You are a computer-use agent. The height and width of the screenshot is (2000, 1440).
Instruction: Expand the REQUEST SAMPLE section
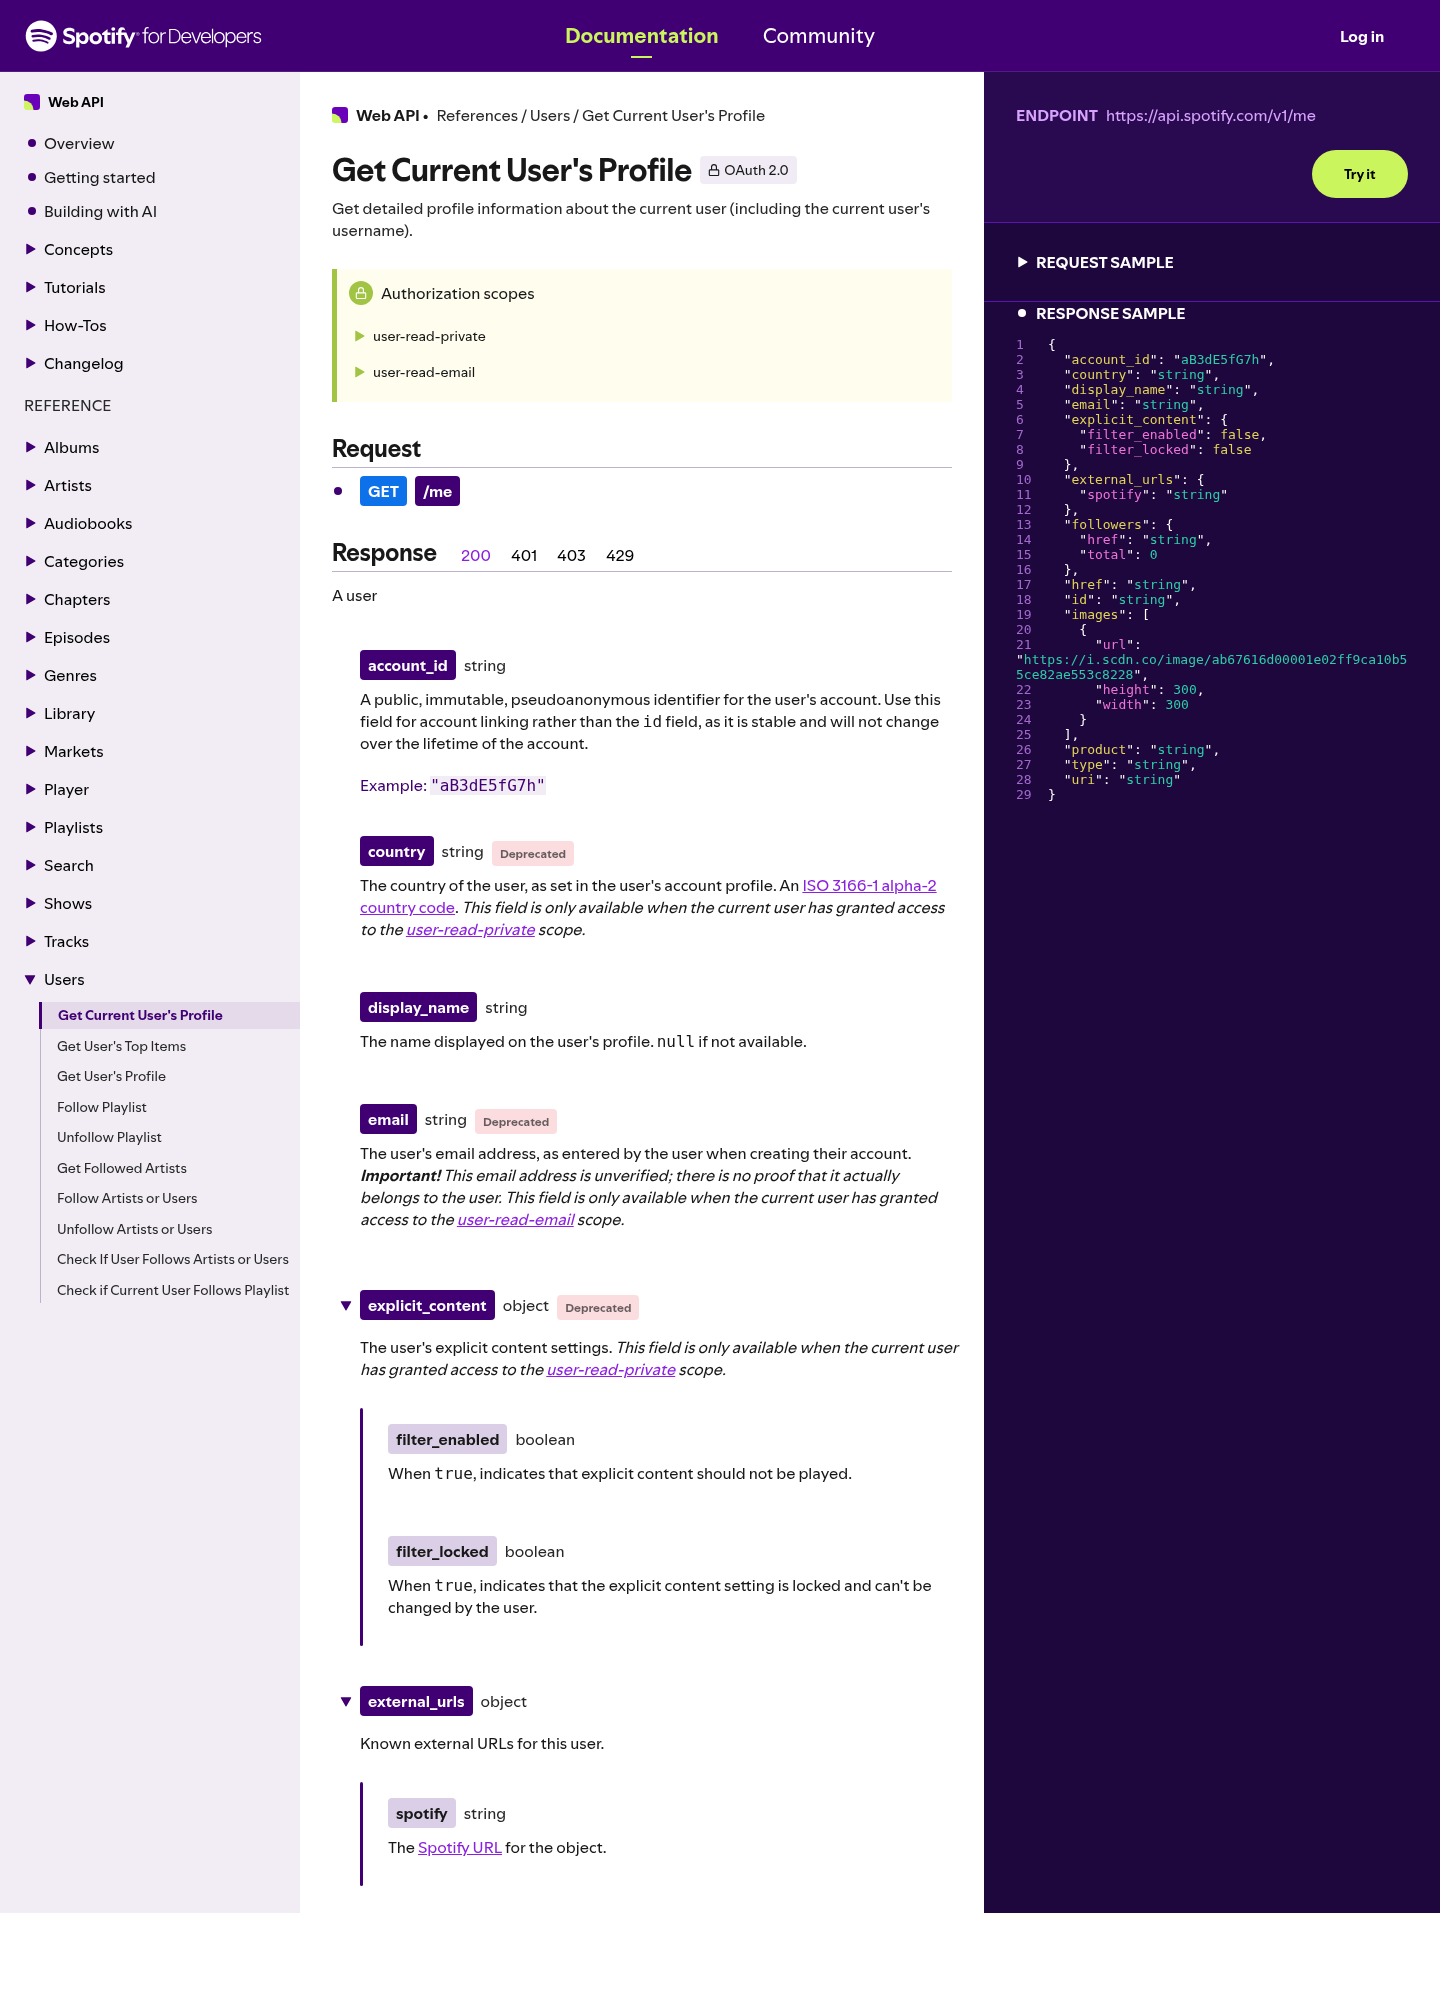[1095, 262]
